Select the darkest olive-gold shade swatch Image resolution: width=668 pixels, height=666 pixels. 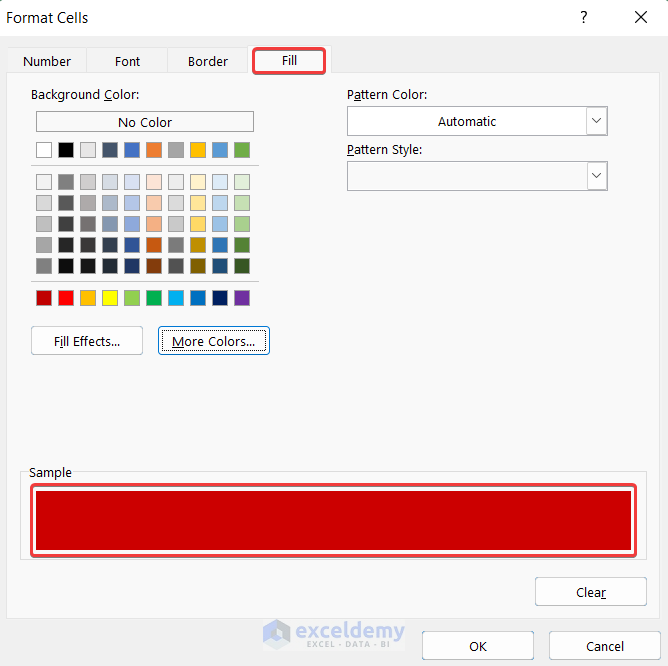198,266
